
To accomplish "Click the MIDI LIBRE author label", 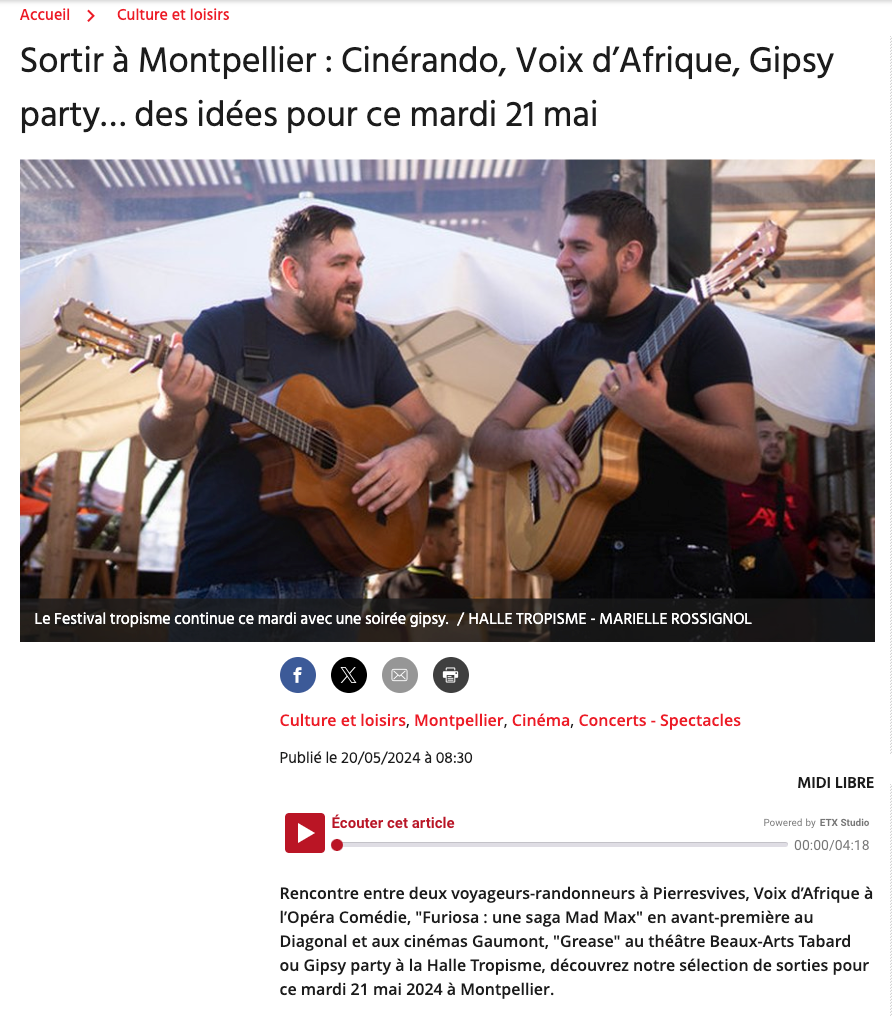I will coord(835,783).
